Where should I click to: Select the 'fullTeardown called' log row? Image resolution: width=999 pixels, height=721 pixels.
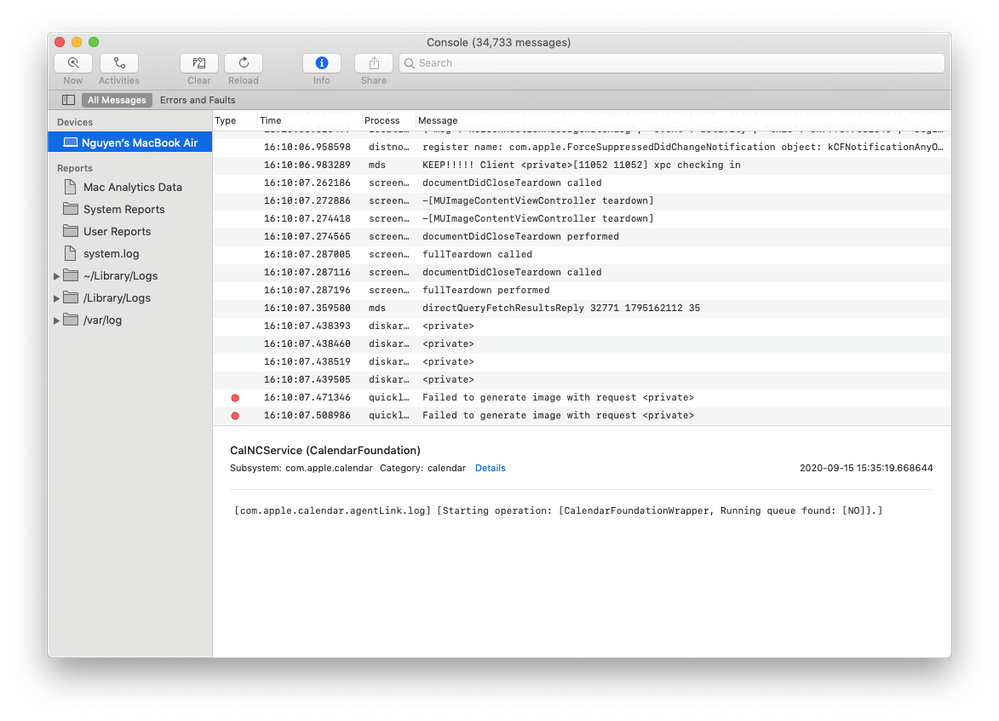[582, 254]
